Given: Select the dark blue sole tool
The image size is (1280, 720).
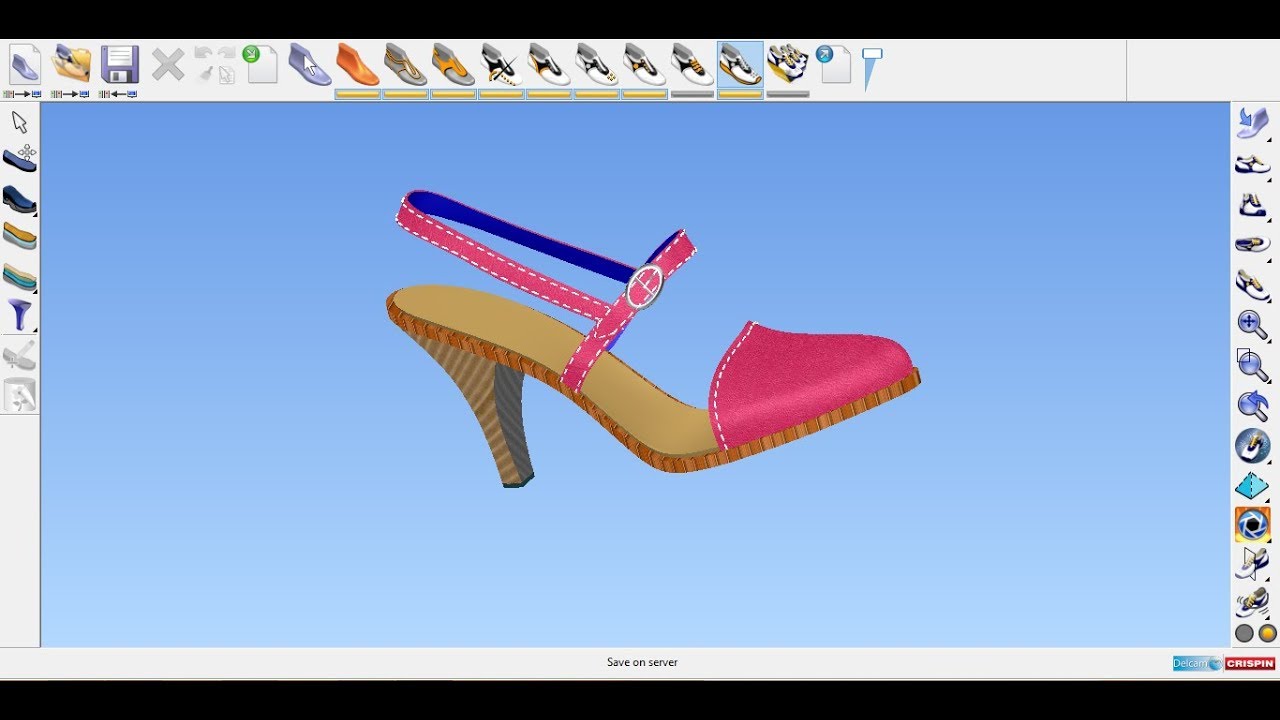Looking at the screenshot, I should coord(20,199).
